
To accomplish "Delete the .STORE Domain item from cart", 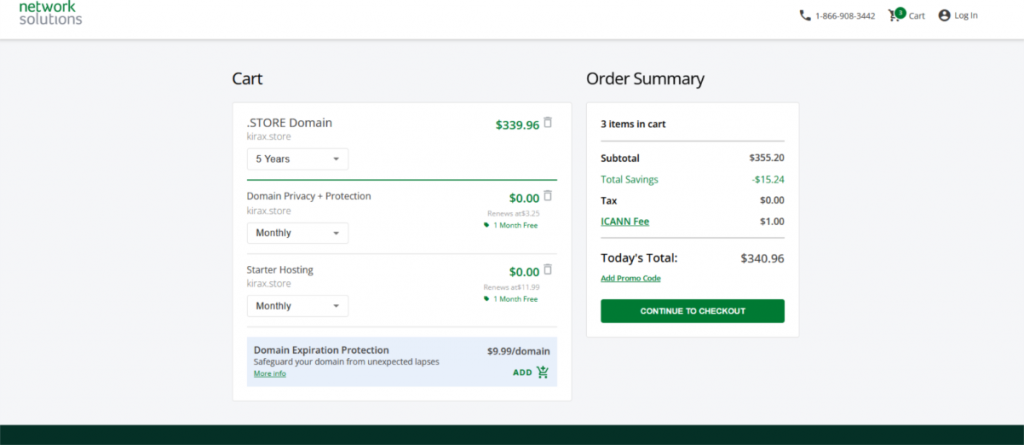I will [547, 123].
